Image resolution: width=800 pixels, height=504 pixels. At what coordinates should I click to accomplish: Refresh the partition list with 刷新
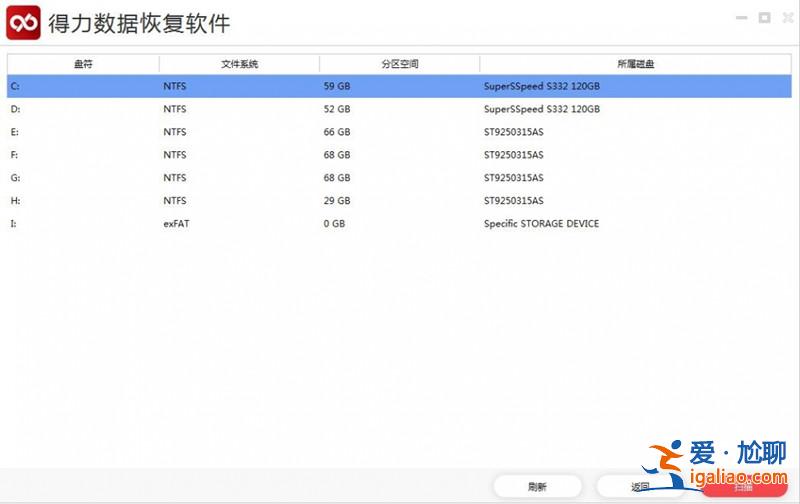(x=537, y=487)
